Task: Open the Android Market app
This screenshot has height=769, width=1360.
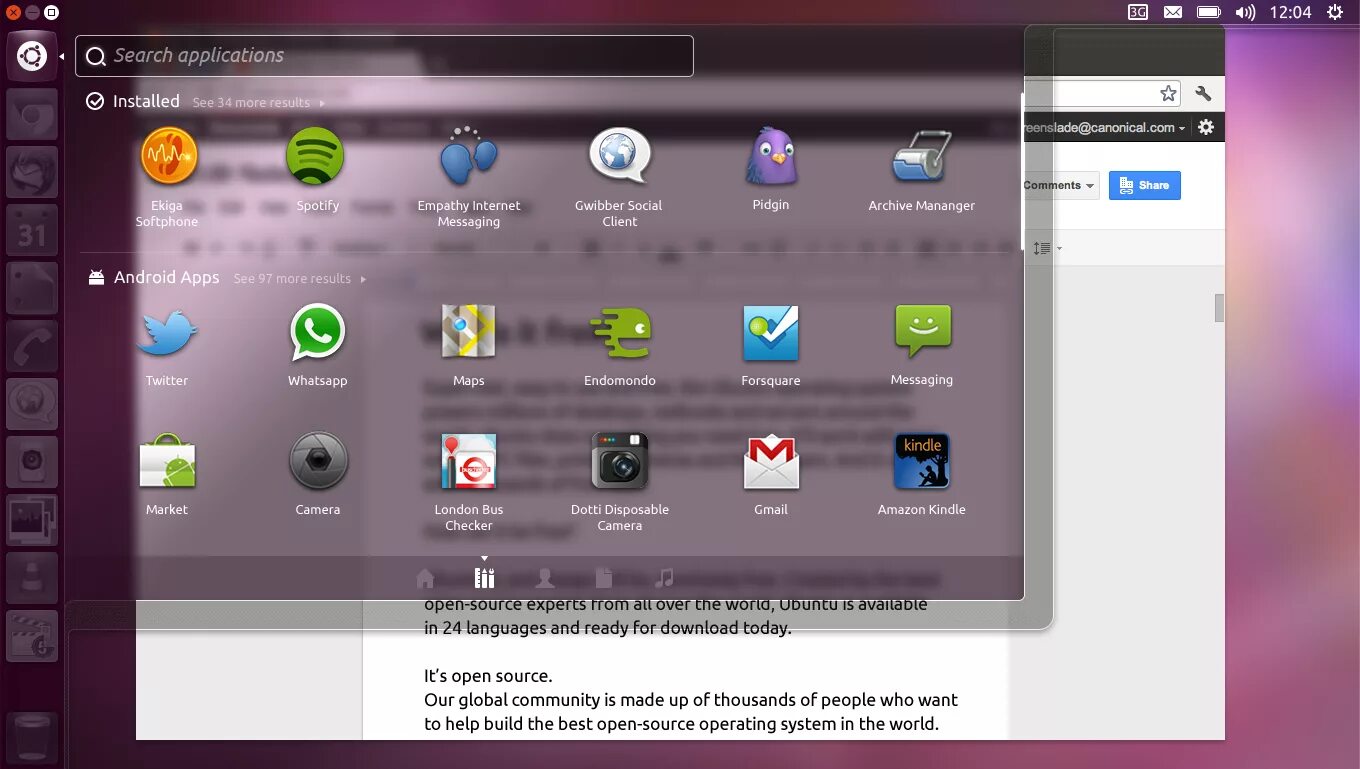Action: 167,462
